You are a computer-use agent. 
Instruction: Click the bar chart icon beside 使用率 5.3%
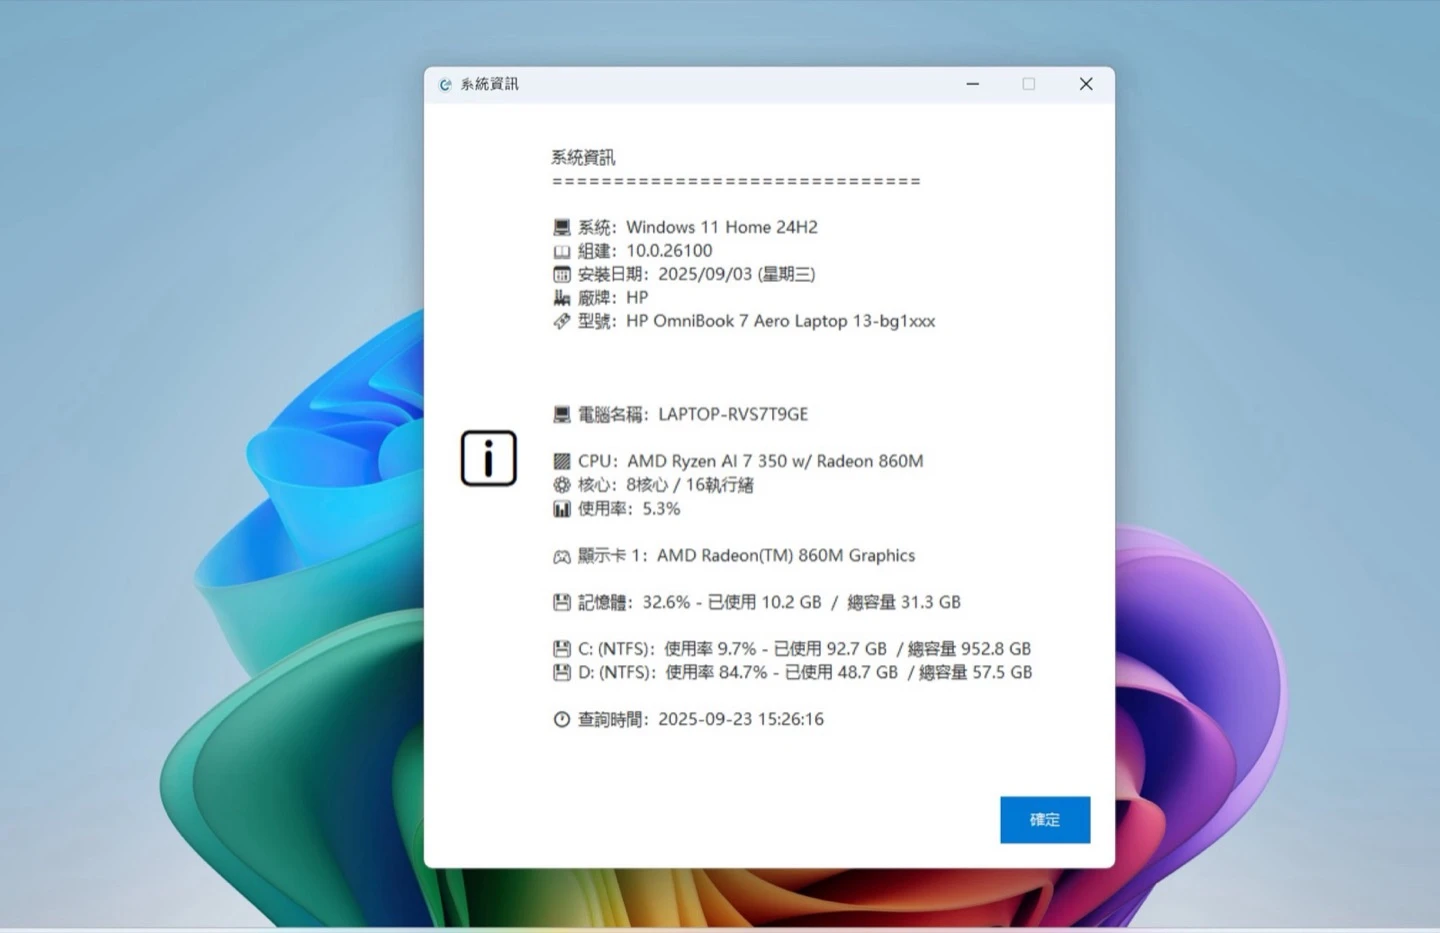(562, 509)
